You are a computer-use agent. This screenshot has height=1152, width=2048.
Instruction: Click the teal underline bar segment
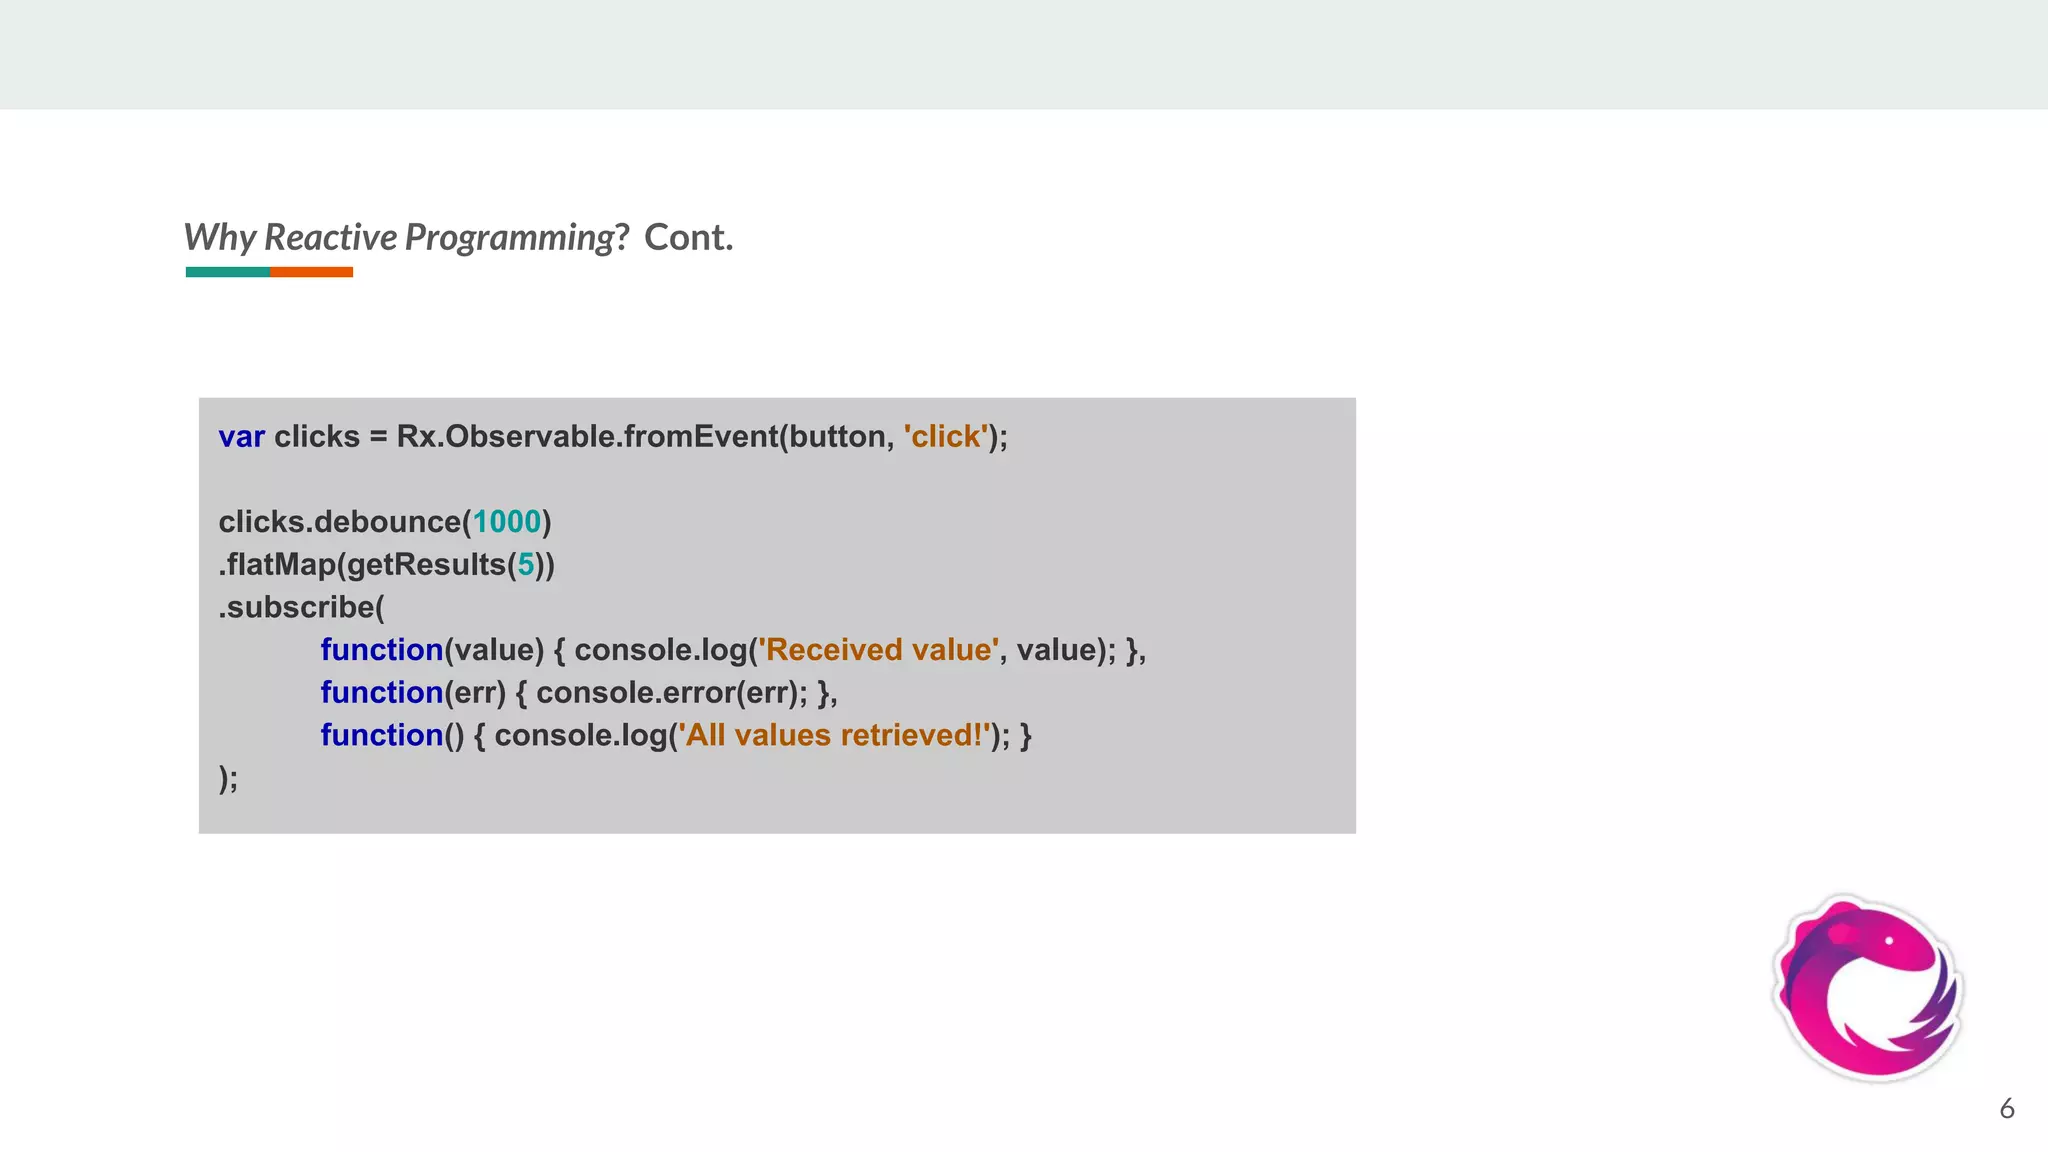pos(227,272)
